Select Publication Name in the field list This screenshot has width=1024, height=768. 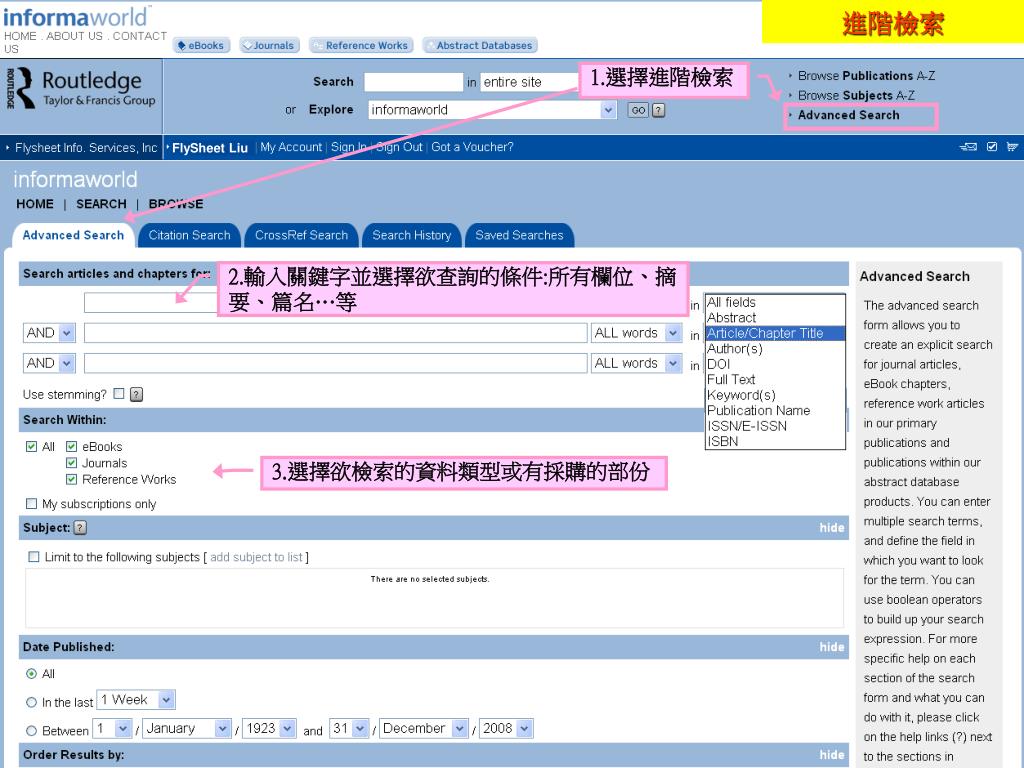[x=775, y=411]
